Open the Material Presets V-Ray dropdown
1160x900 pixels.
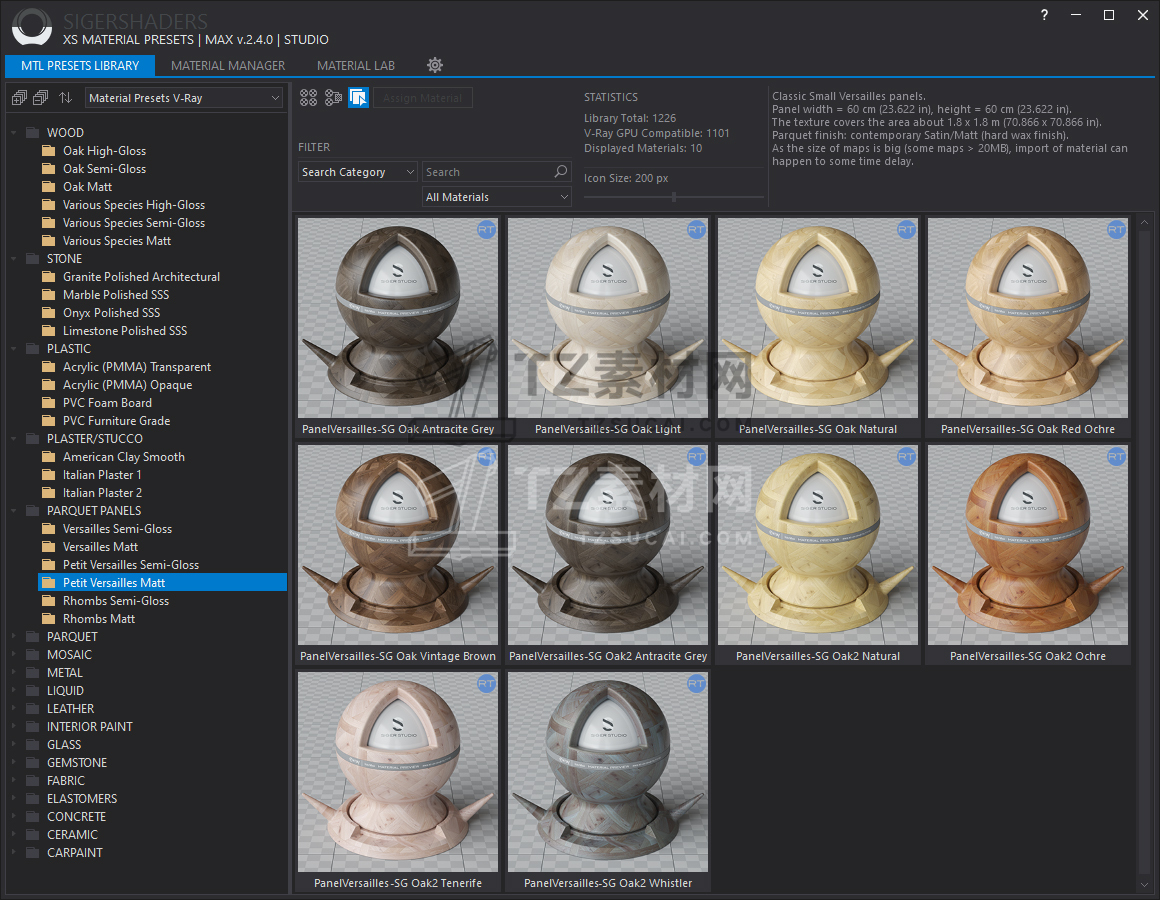[x=183, y=98]
